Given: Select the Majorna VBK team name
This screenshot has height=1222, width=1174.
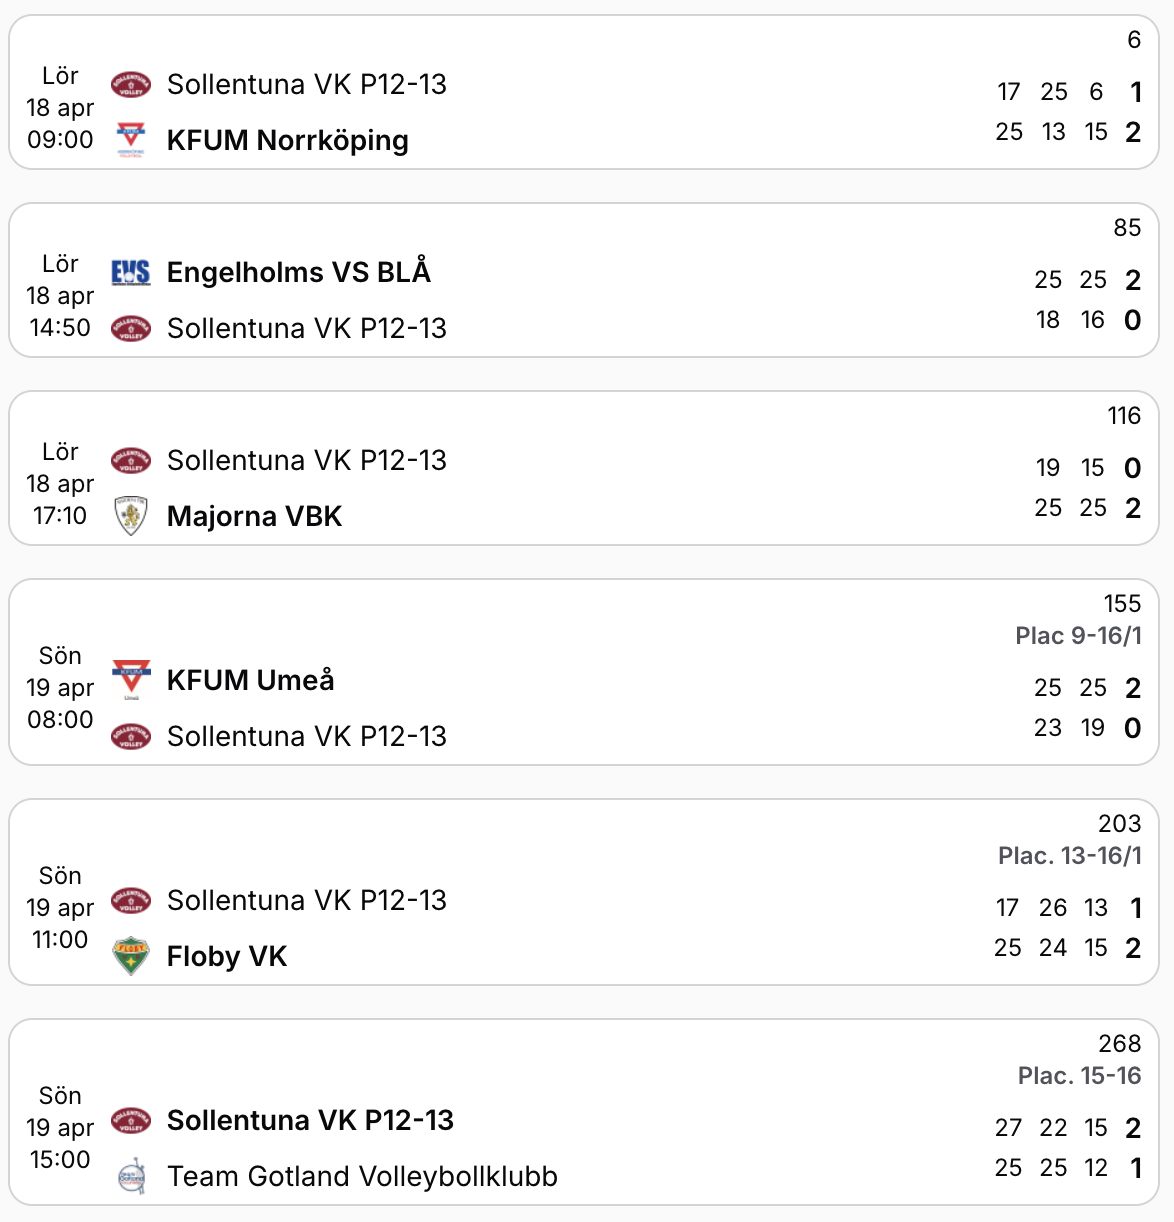Looking at the screenshot, I should [x=254, y=516].
